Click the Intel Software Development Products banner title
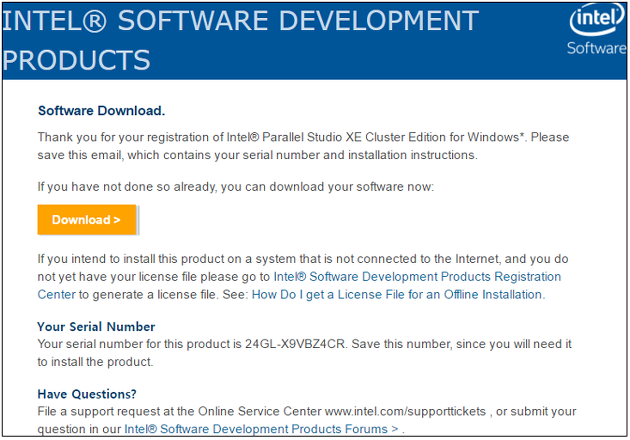 241,40
